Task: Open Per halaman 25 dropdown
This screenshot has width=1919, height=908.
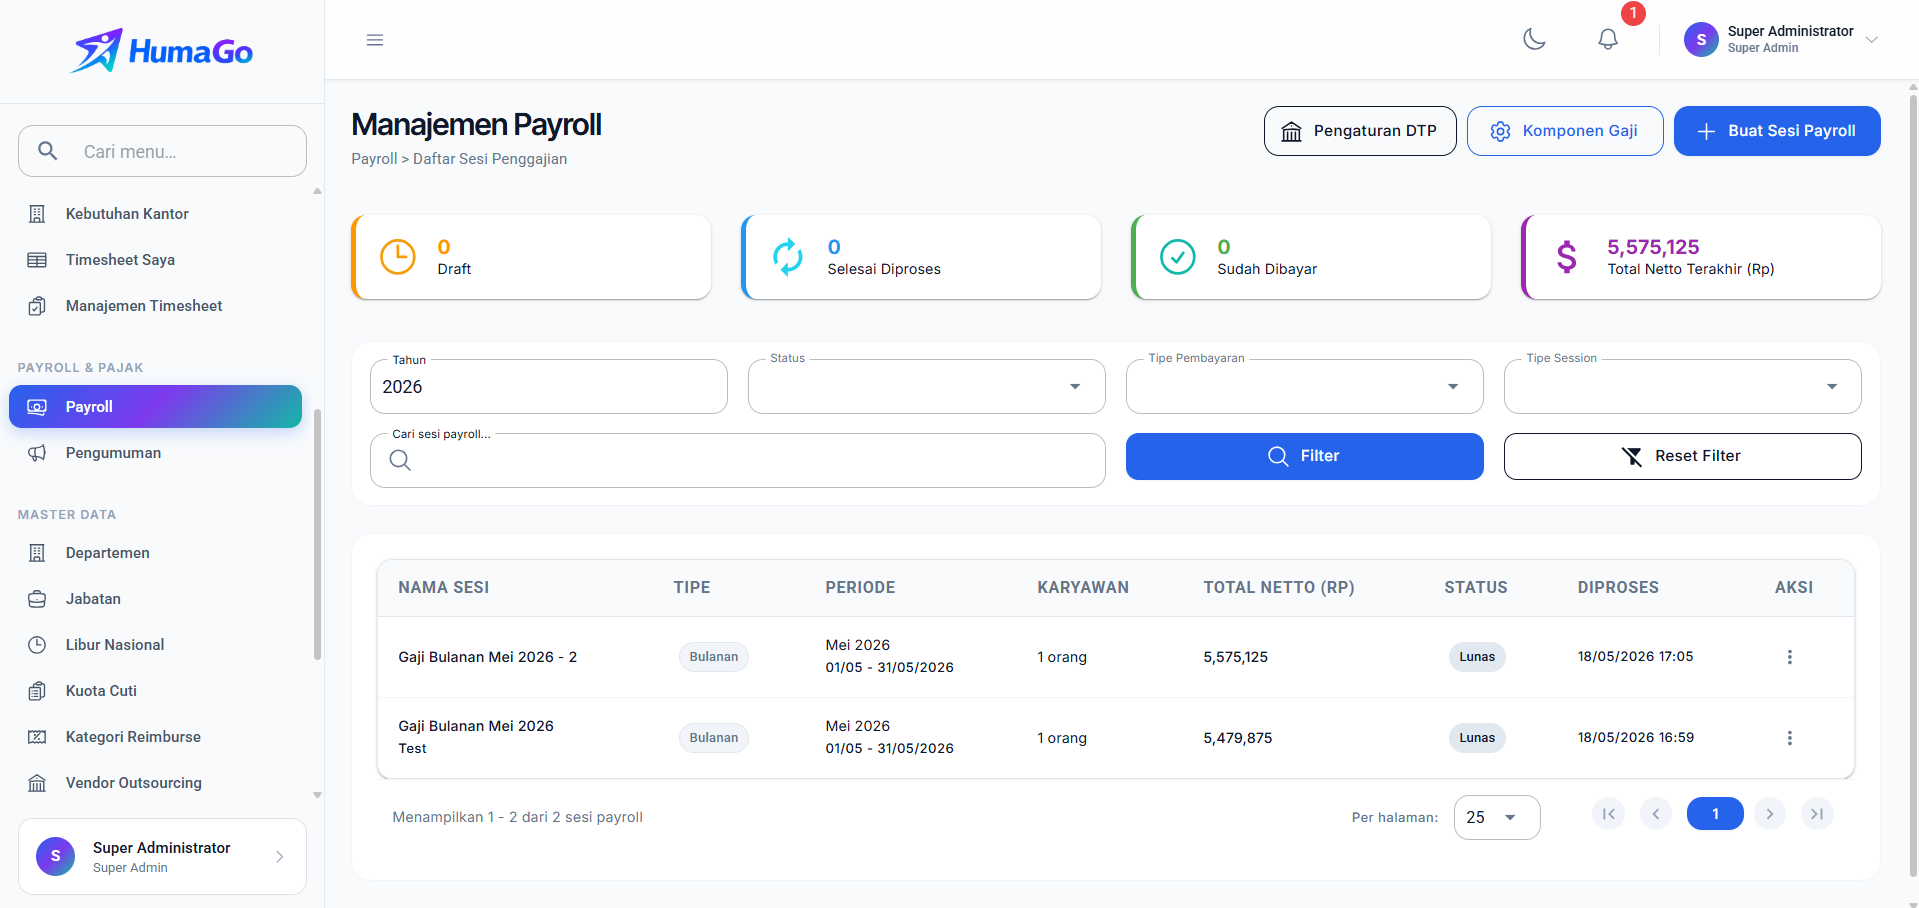Action: [1497, 817]
